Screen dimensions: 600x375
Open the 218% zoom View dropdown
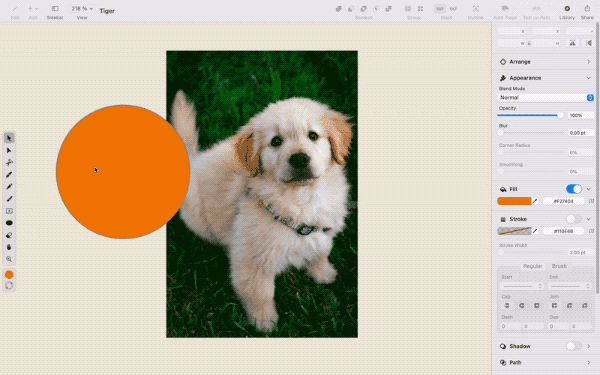82,8
